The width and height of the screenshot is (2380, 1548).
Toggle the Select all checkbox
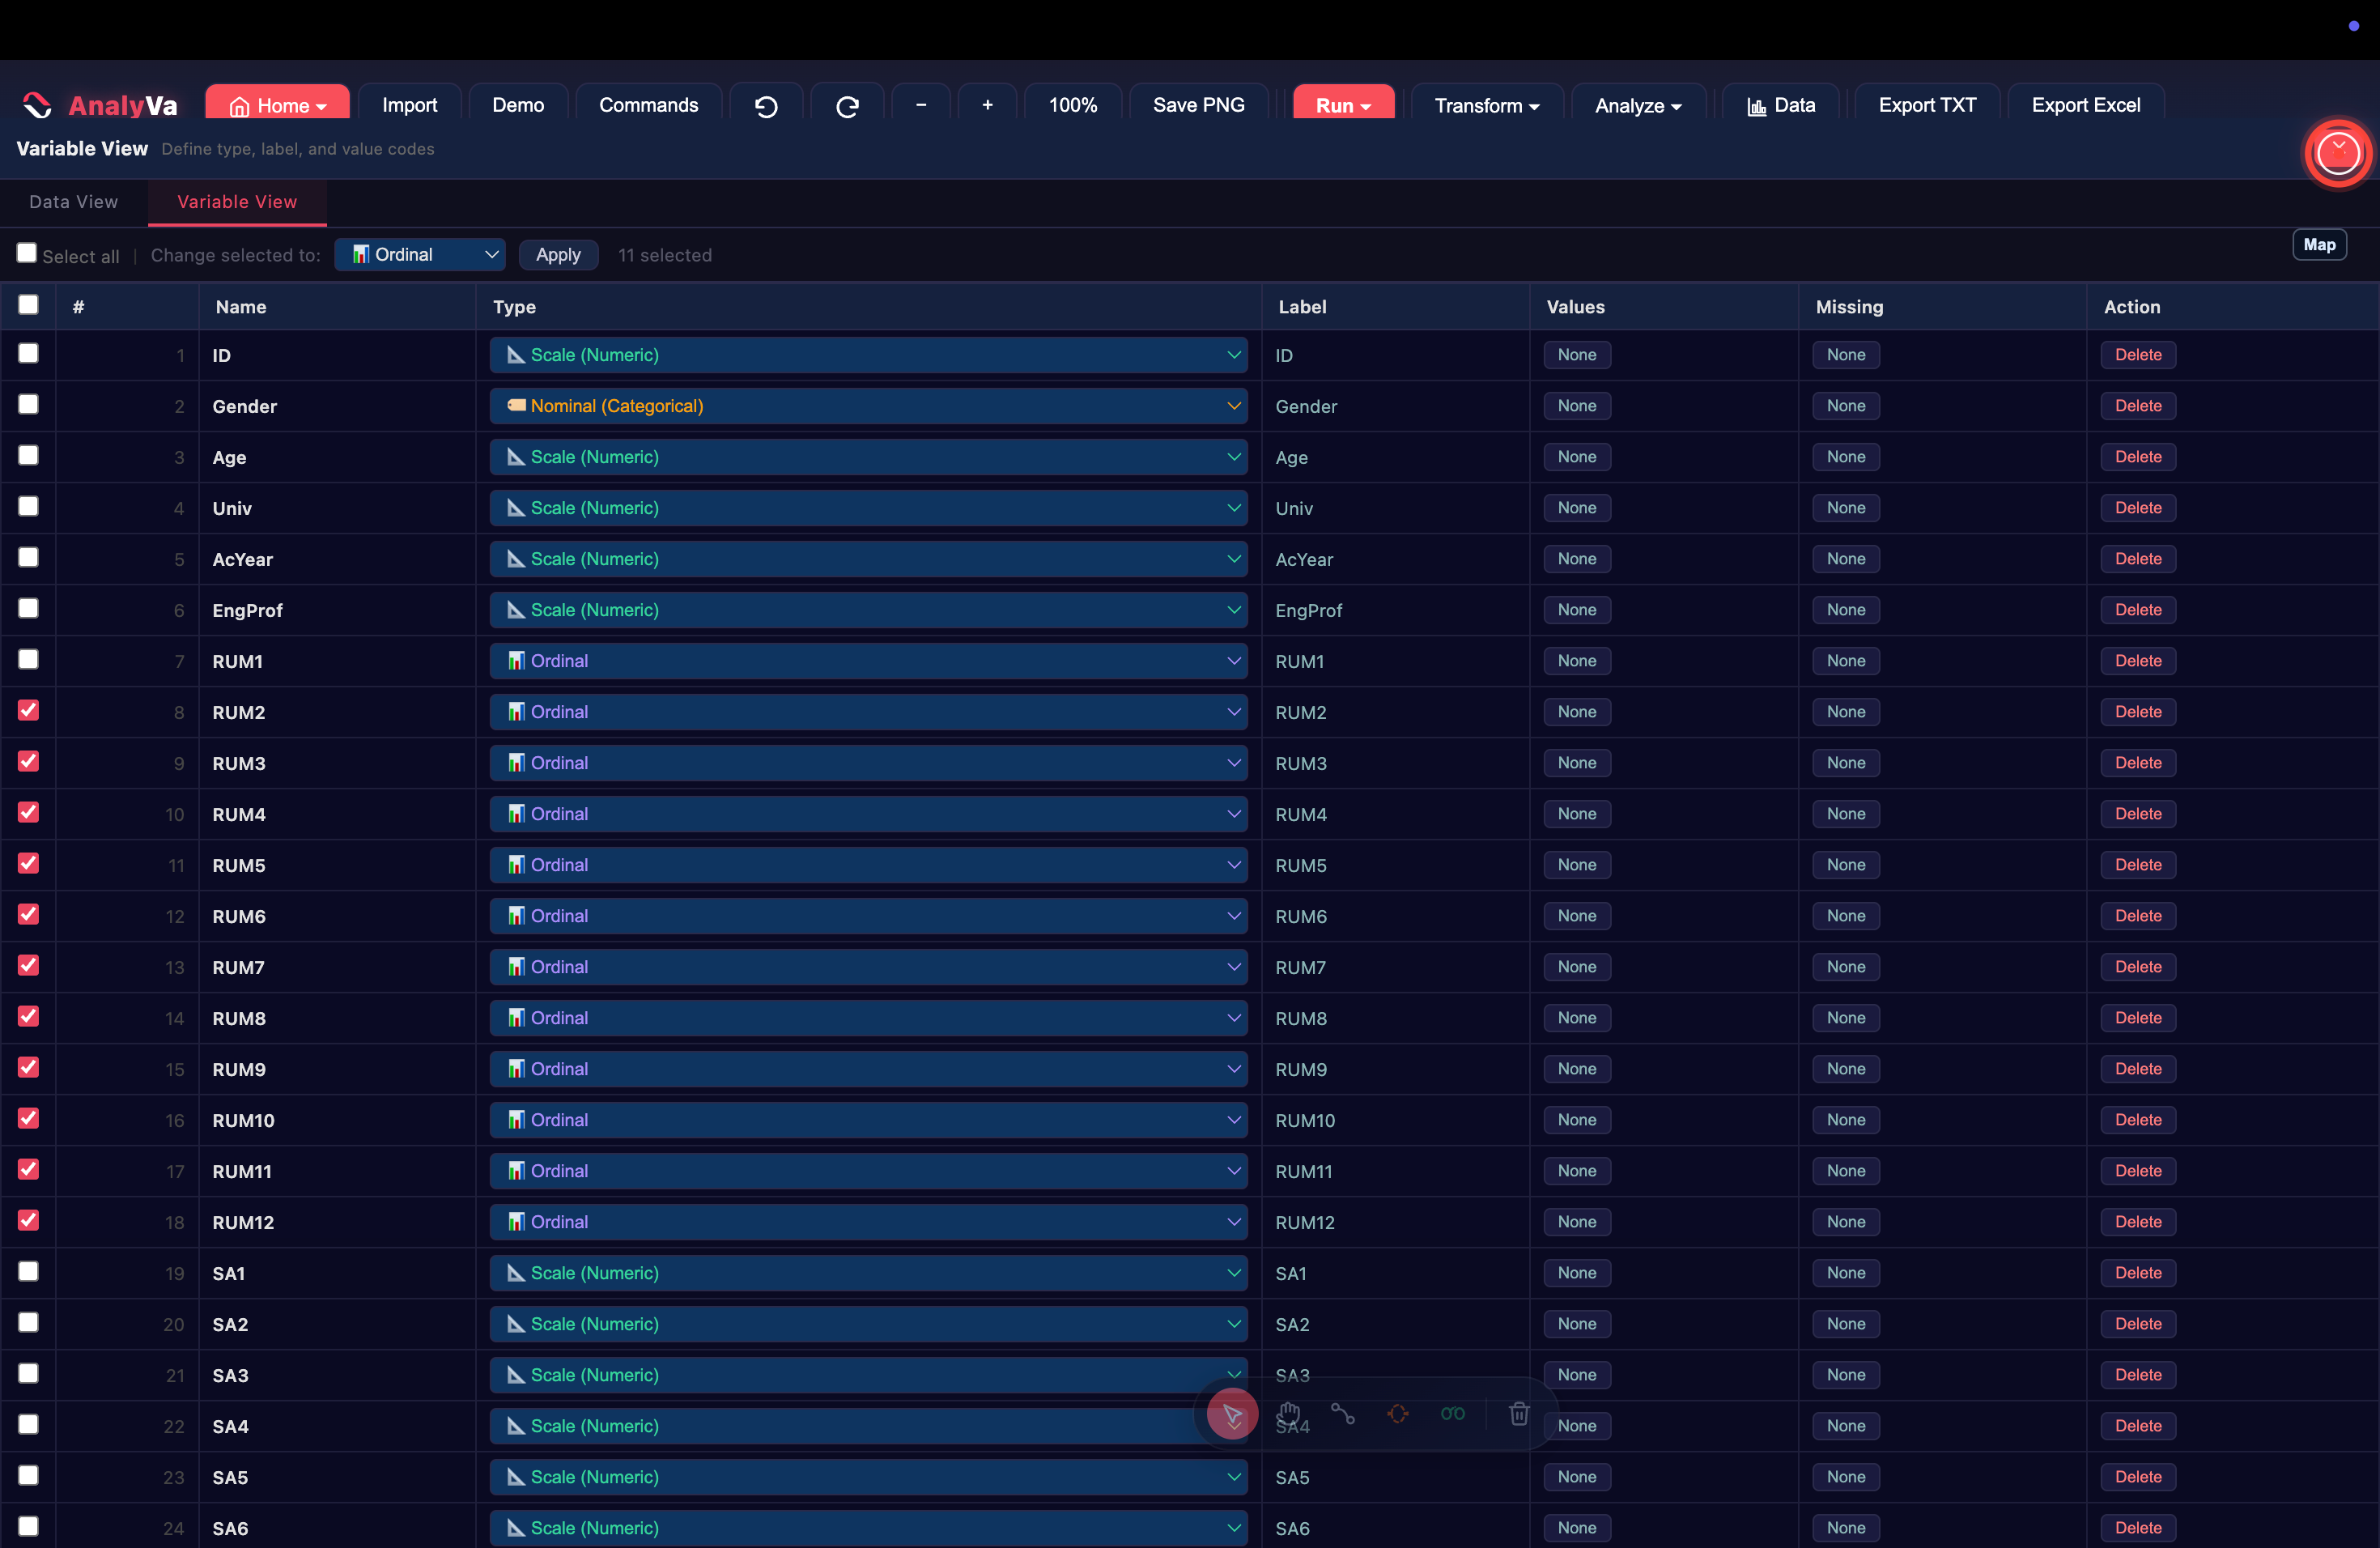point(27,253)
